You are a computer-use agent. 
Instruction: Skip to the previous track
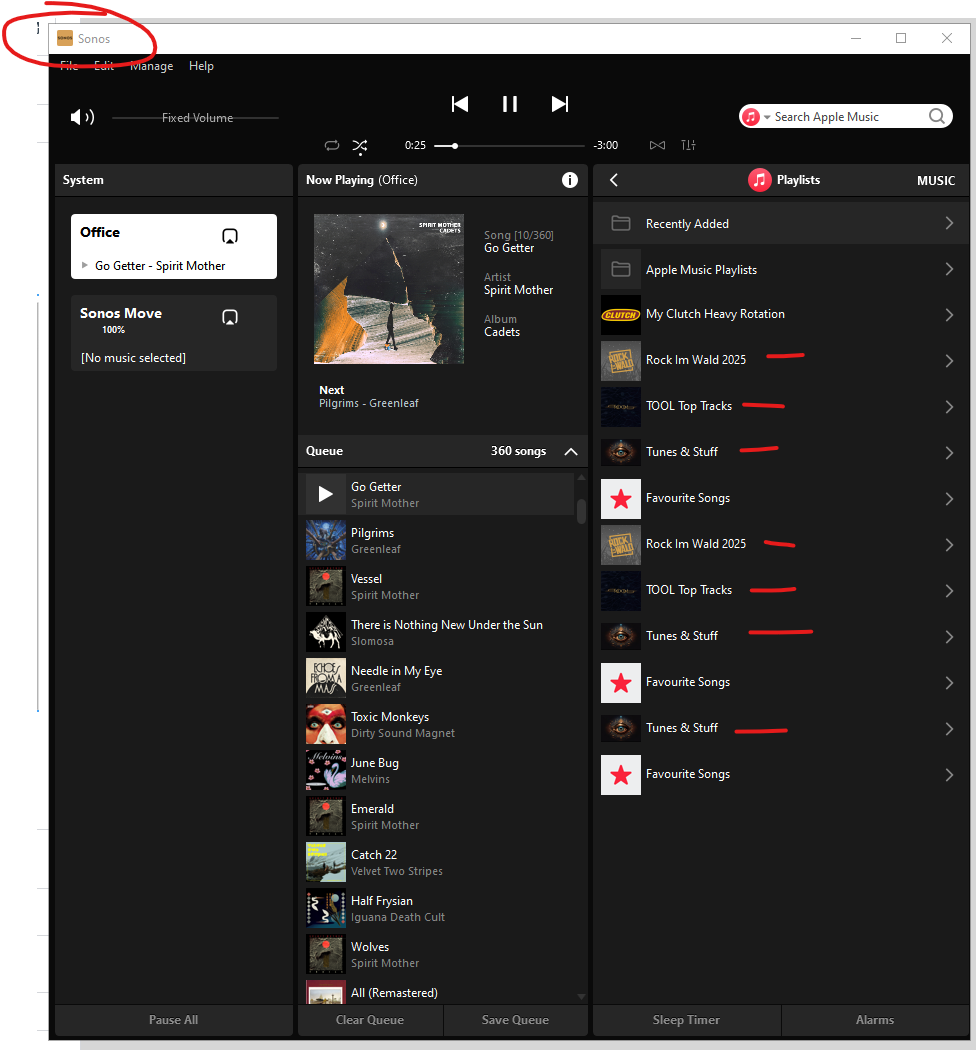click(460, 104)
